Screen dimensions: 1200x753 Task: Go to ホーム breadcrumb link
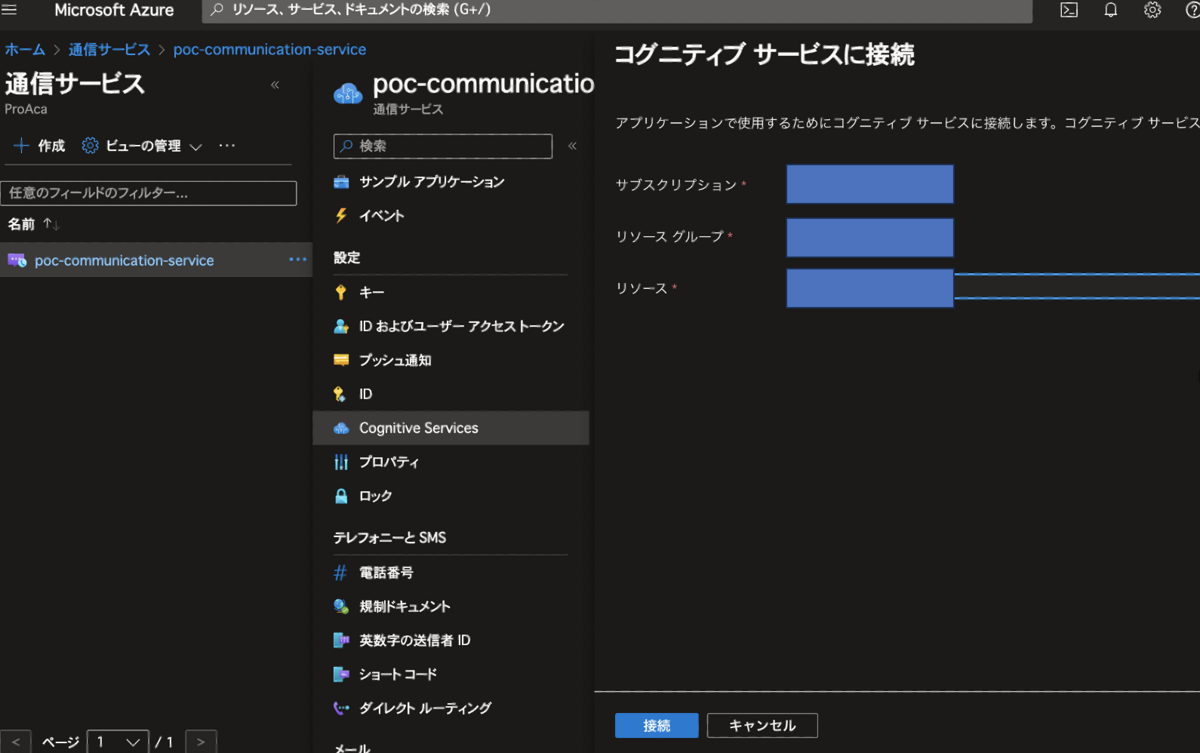pyautogui.click(x=25, y=49)
